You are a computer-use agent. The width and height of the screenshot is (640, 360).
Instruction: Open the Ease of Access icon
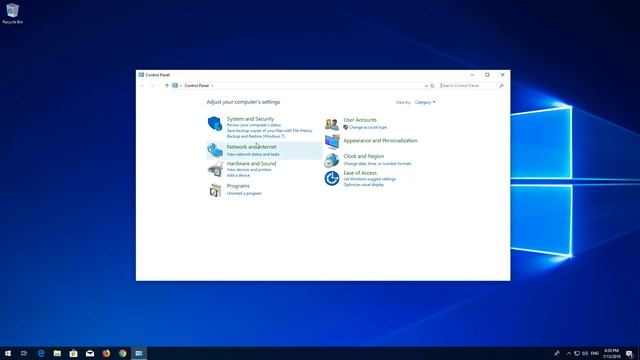click(x=332, y=178)
